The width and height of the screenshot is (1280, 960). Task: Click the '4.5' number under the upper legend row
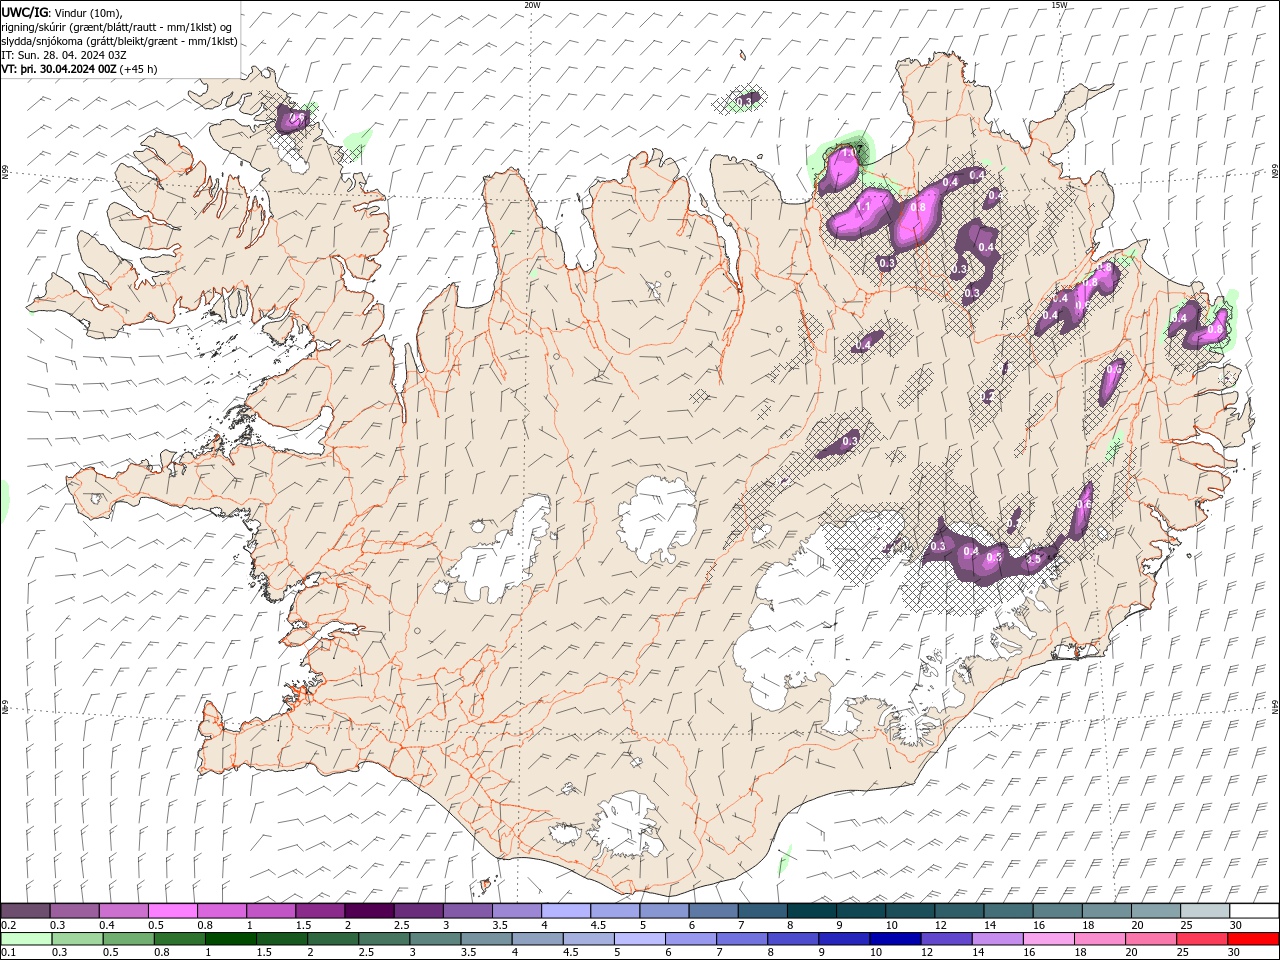click(598, 925)
